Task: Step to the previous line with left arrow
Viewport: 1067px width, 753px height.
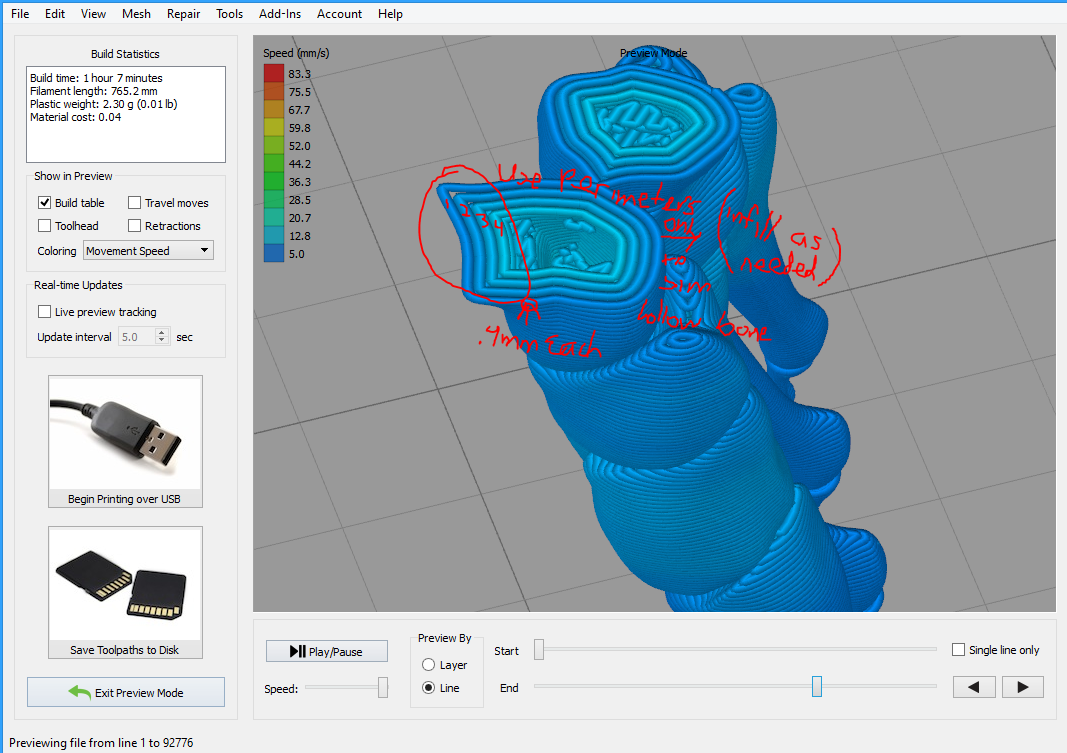Action: point(974,687)
